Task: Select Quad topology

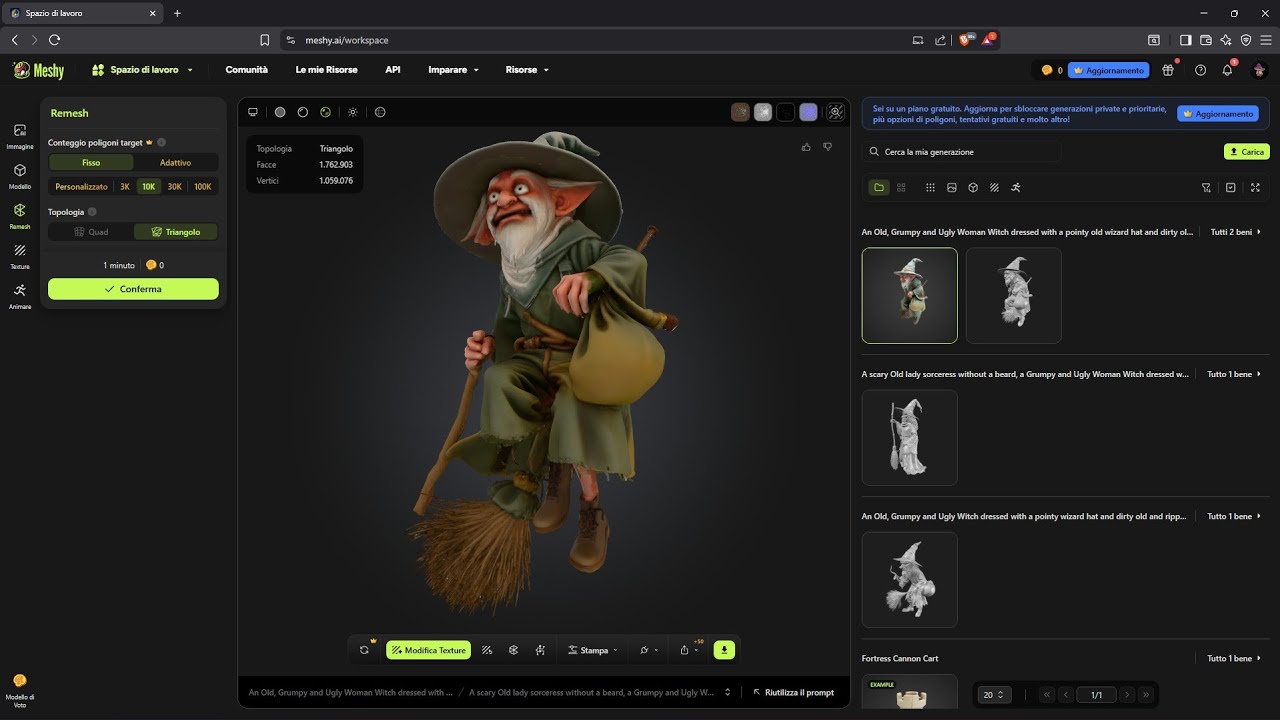Action: click(91, 232)
